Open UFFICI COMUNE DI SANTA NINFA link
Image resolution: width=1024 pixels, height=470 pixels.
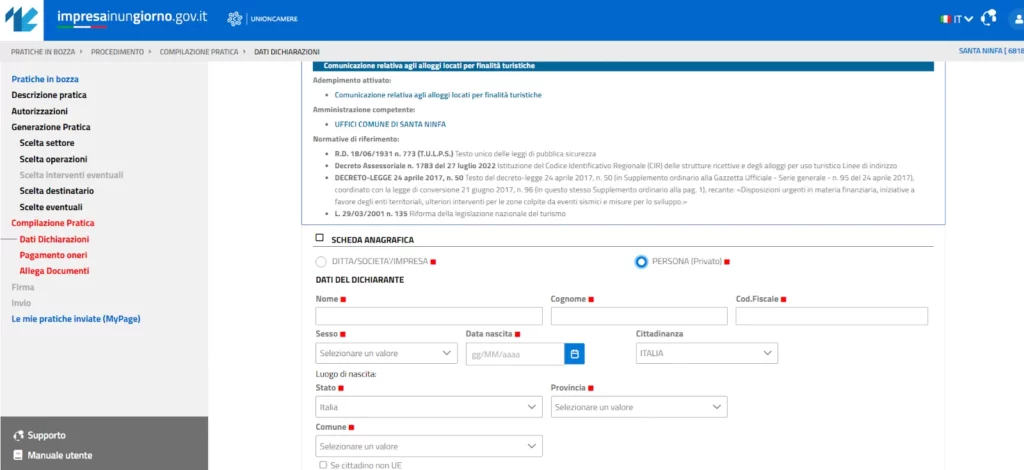[390, 124]
